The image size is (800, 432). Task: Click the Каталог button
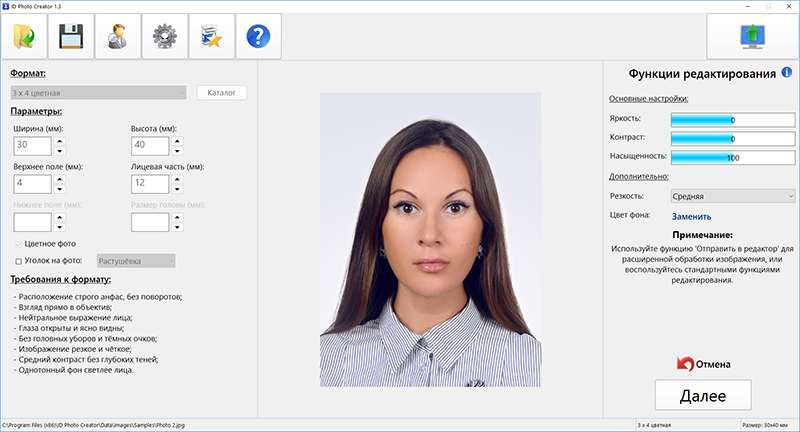point(221,93)
